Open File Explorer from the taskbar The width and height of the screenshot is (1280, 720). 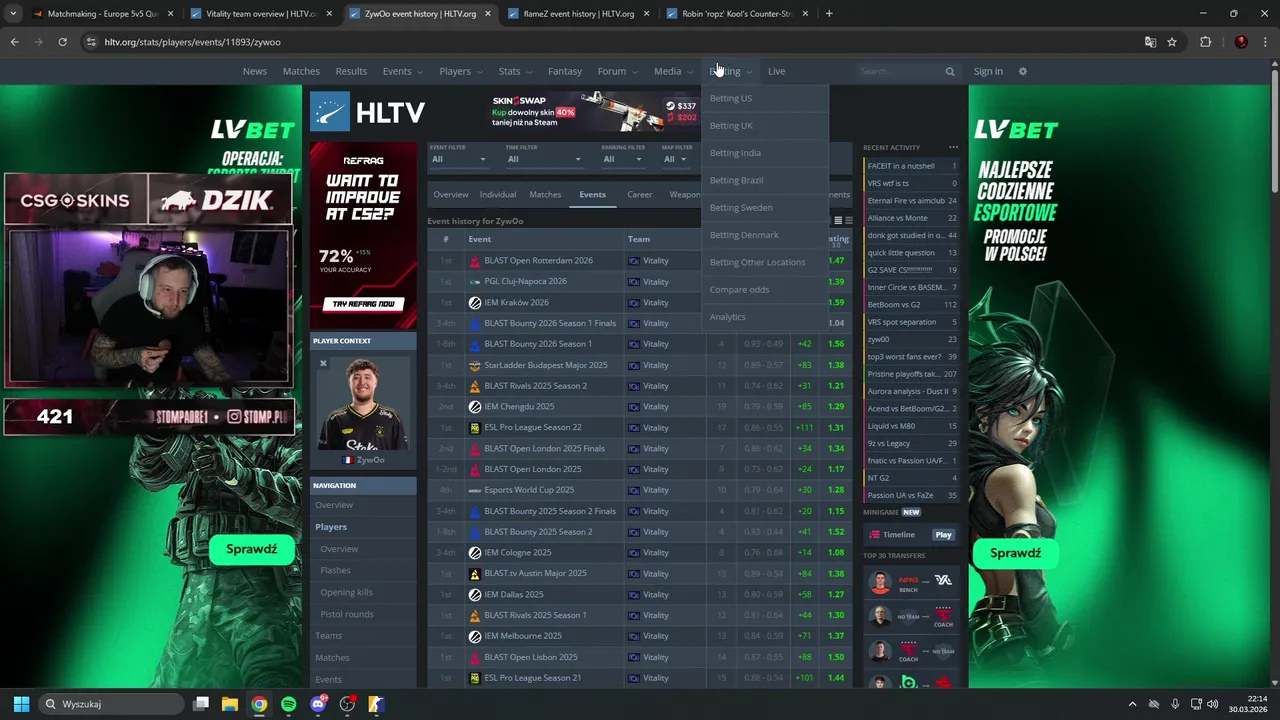pos(229,704)
